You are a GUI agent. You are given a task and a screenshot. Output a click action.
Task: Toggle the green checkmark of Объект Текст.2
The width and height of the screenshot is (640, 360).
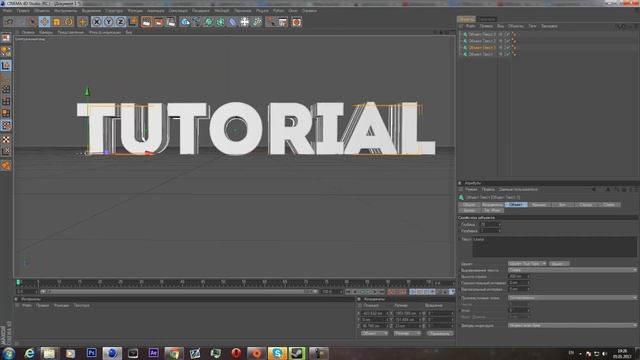(x=507, y=41)
